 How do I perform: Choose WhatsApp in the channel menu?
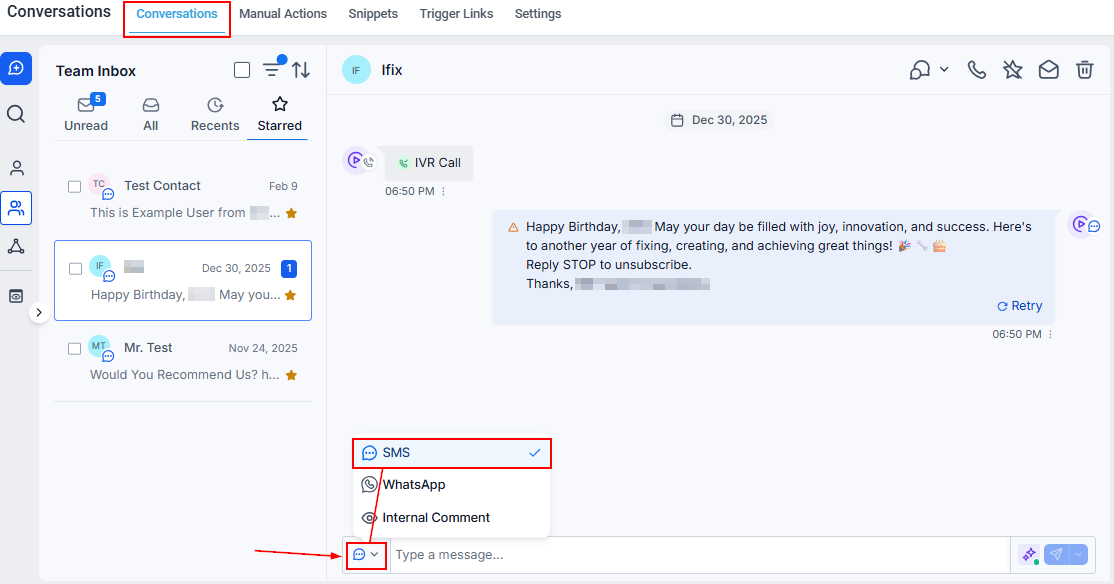coord(452,485)
